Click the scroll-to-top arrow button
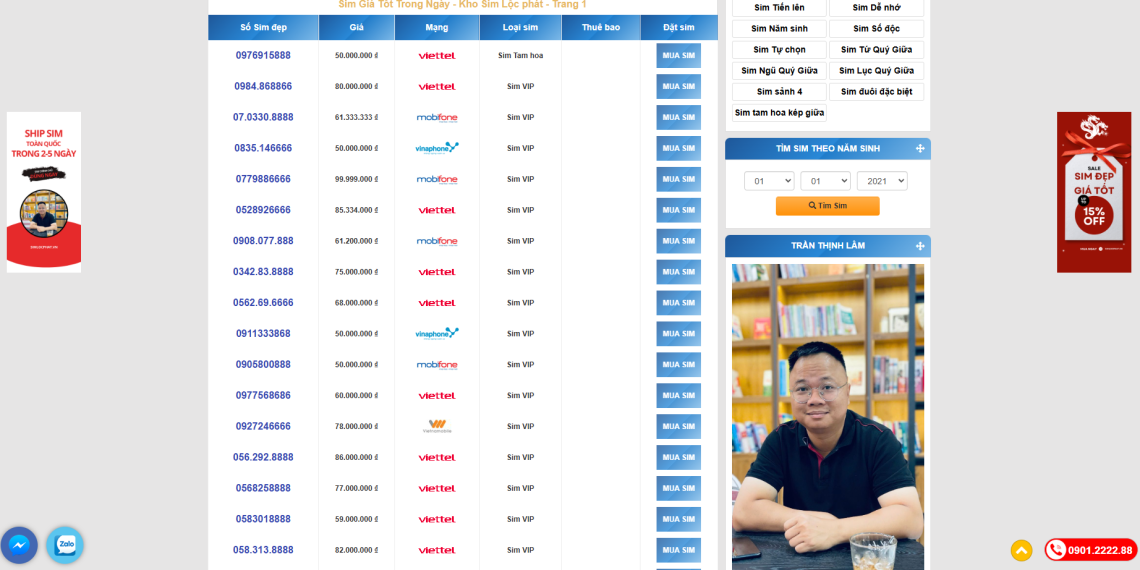 pyautogui.click(x=1021, y=550)
